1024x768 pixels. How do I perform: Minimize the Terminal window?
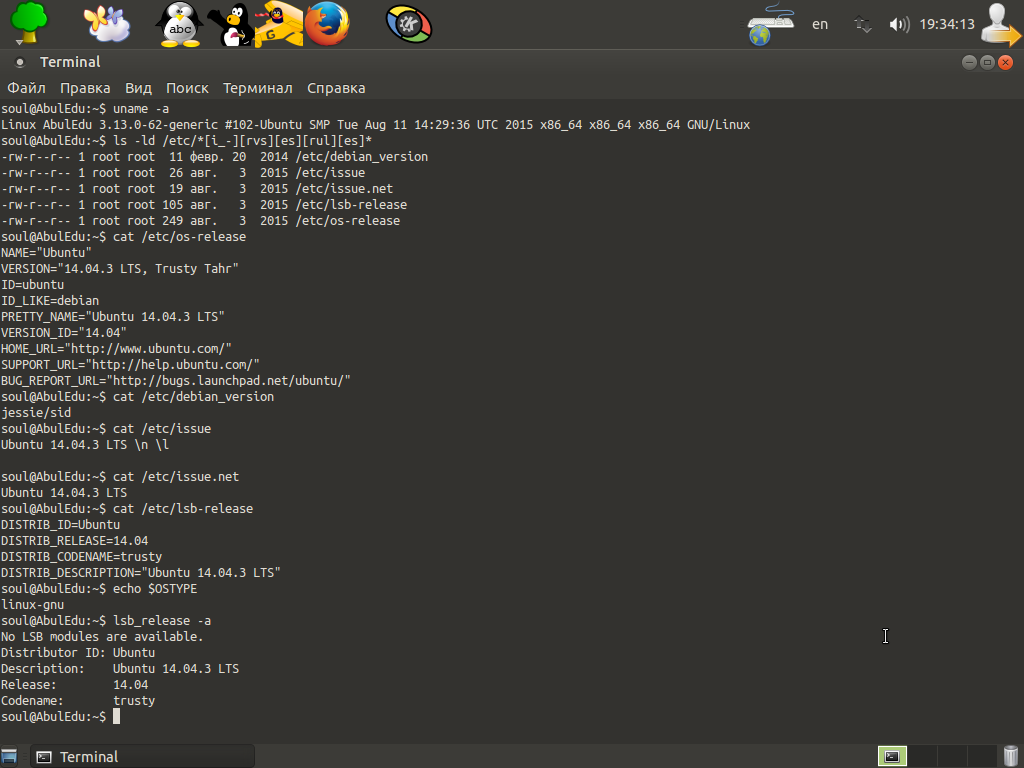[x=969, y=62]
